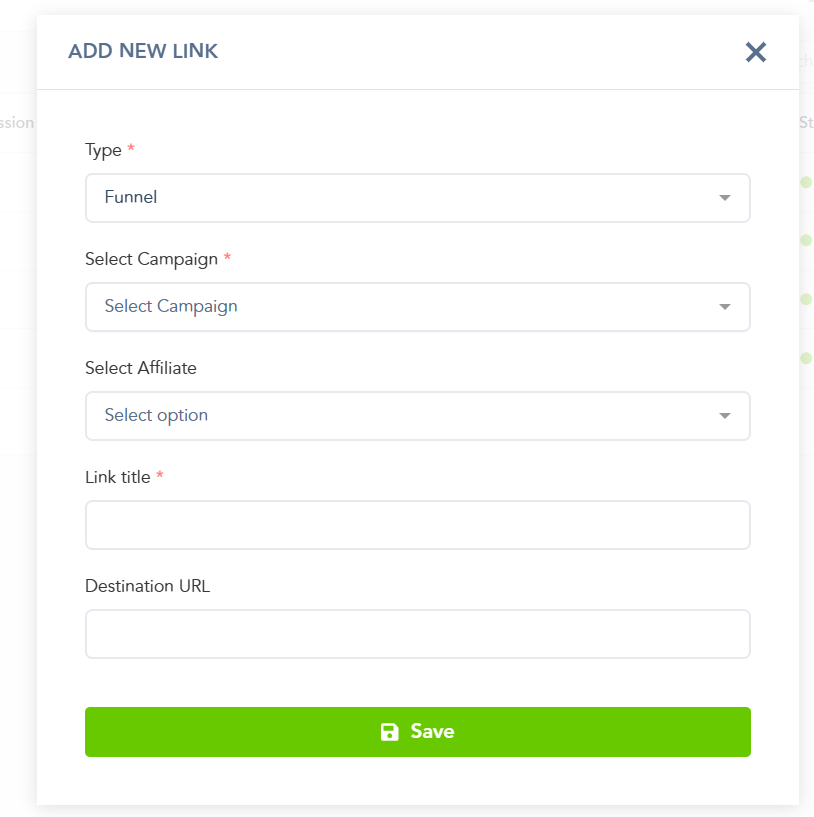814x817 pixels.
Task: Click the "Select option" placeholder text
Action: (156, 415)
